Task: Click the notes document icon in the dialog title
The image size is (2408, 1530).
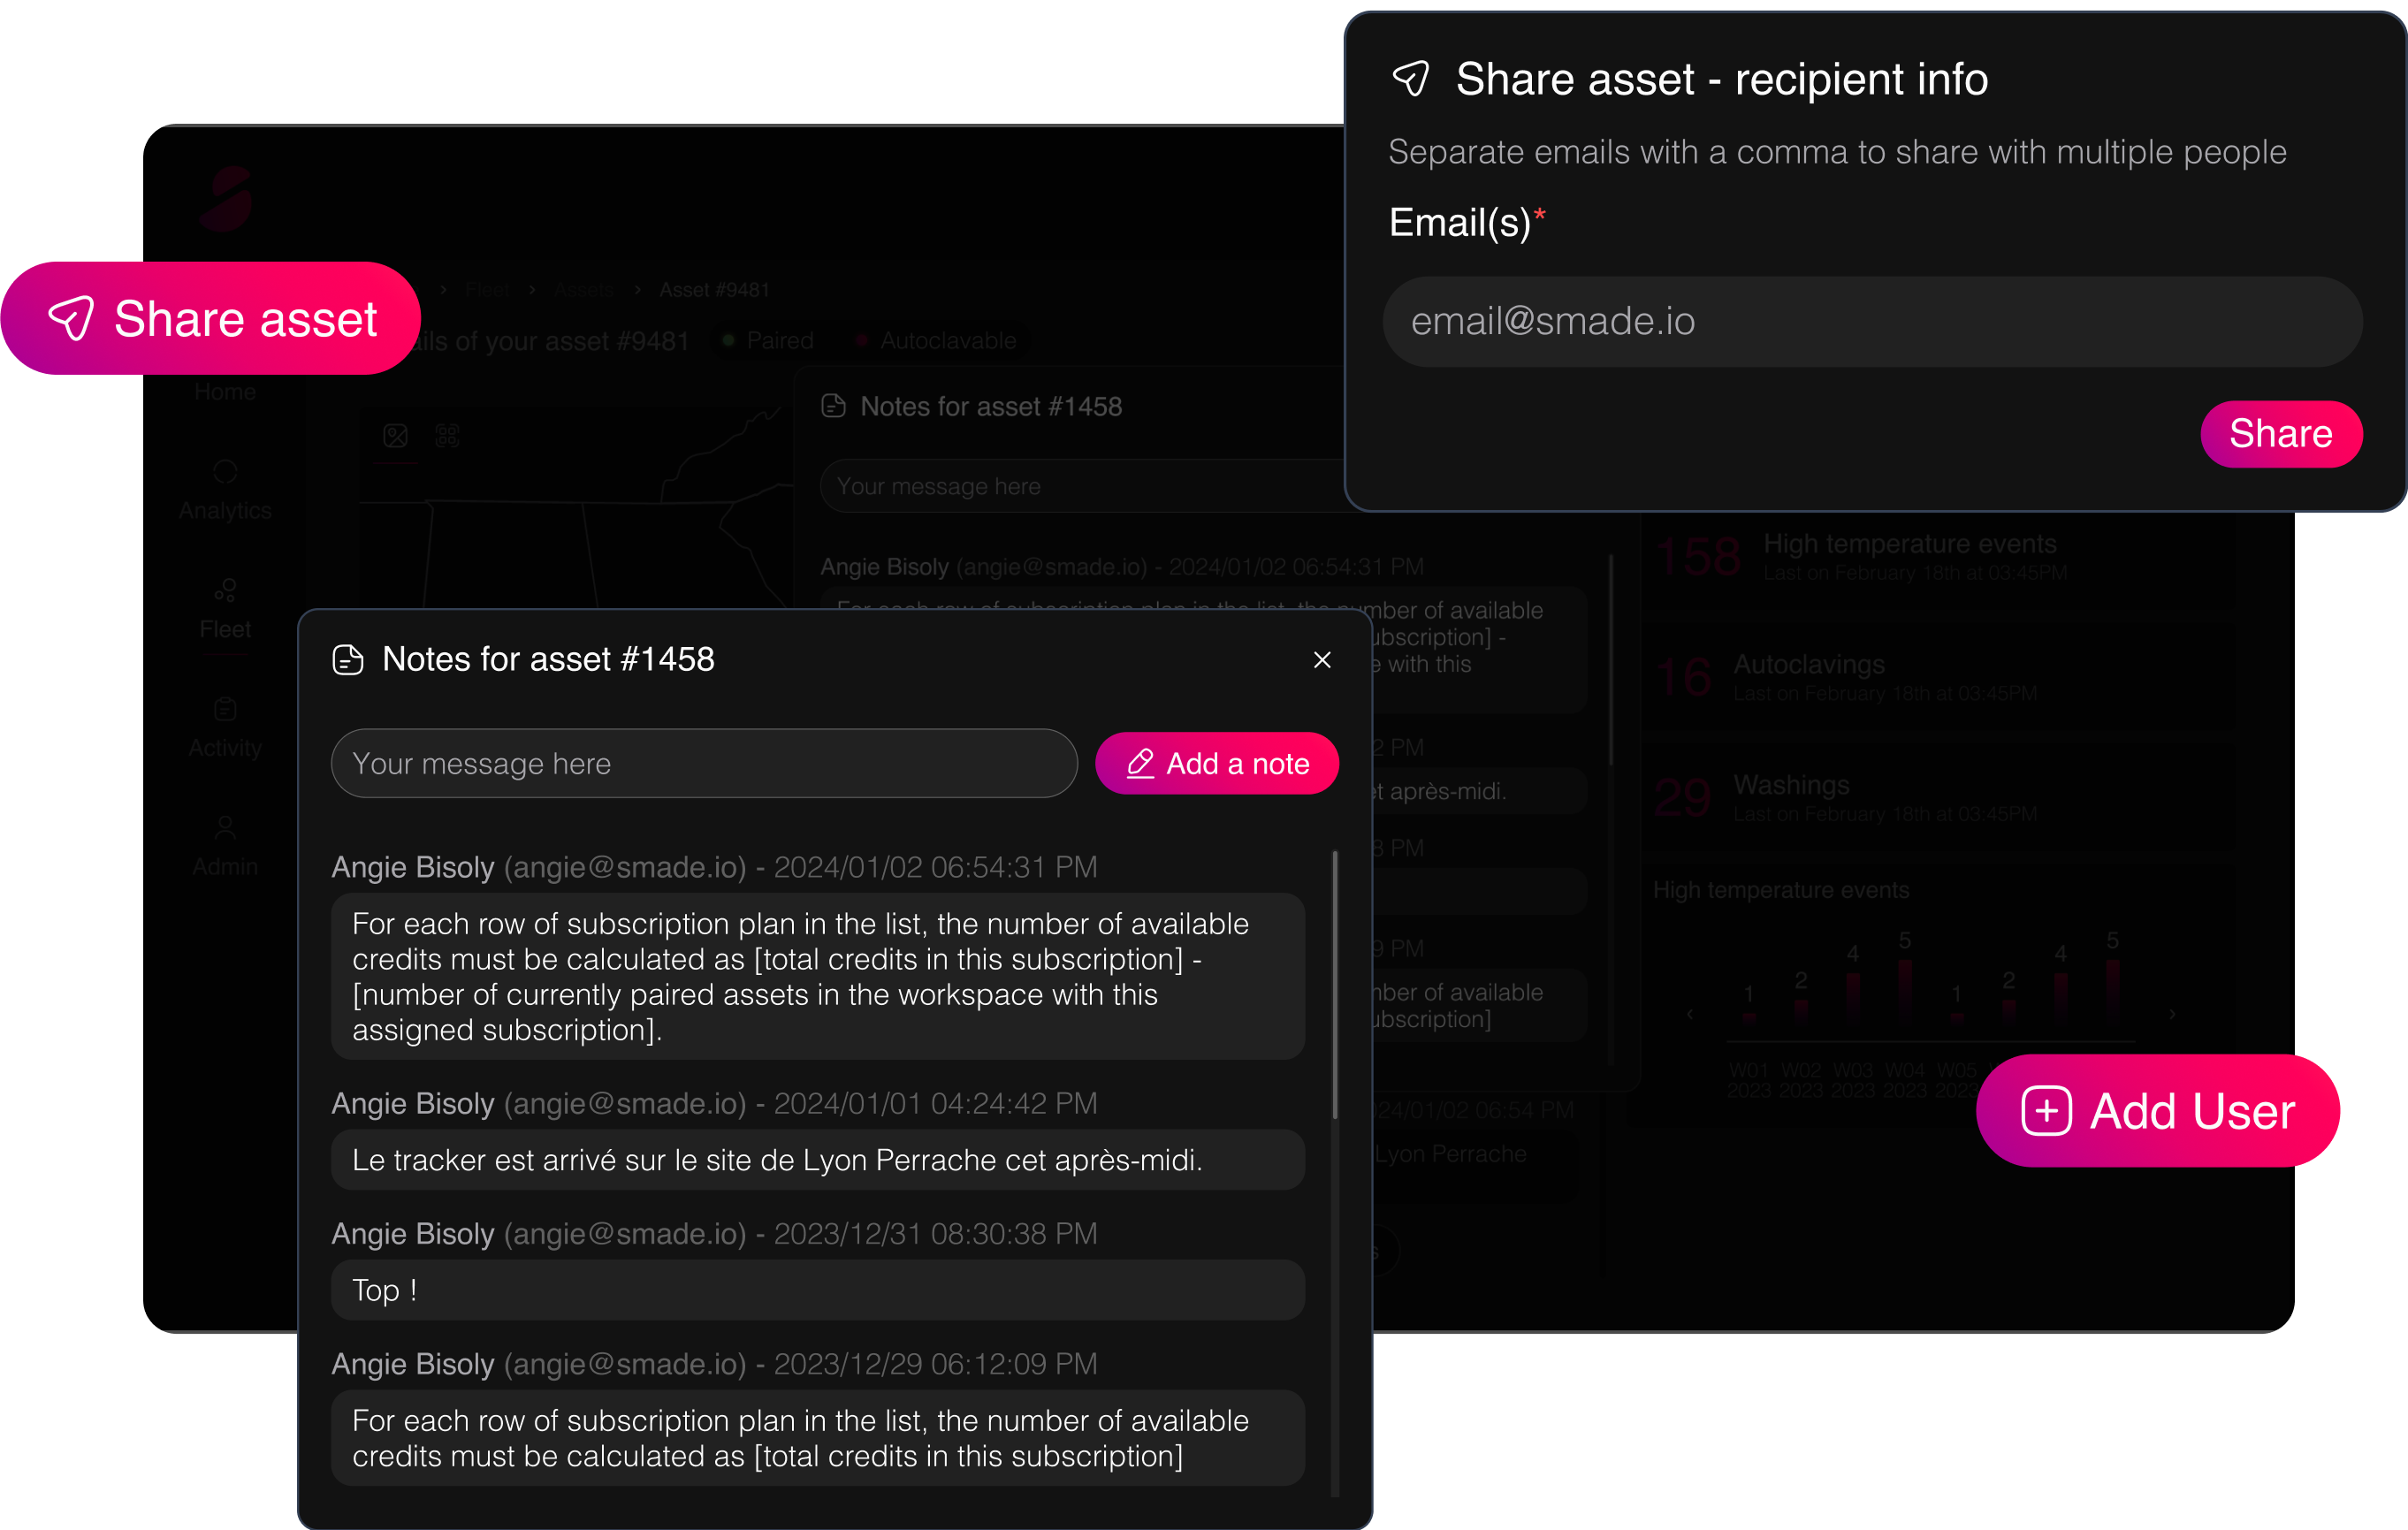Action: [348, 659]
